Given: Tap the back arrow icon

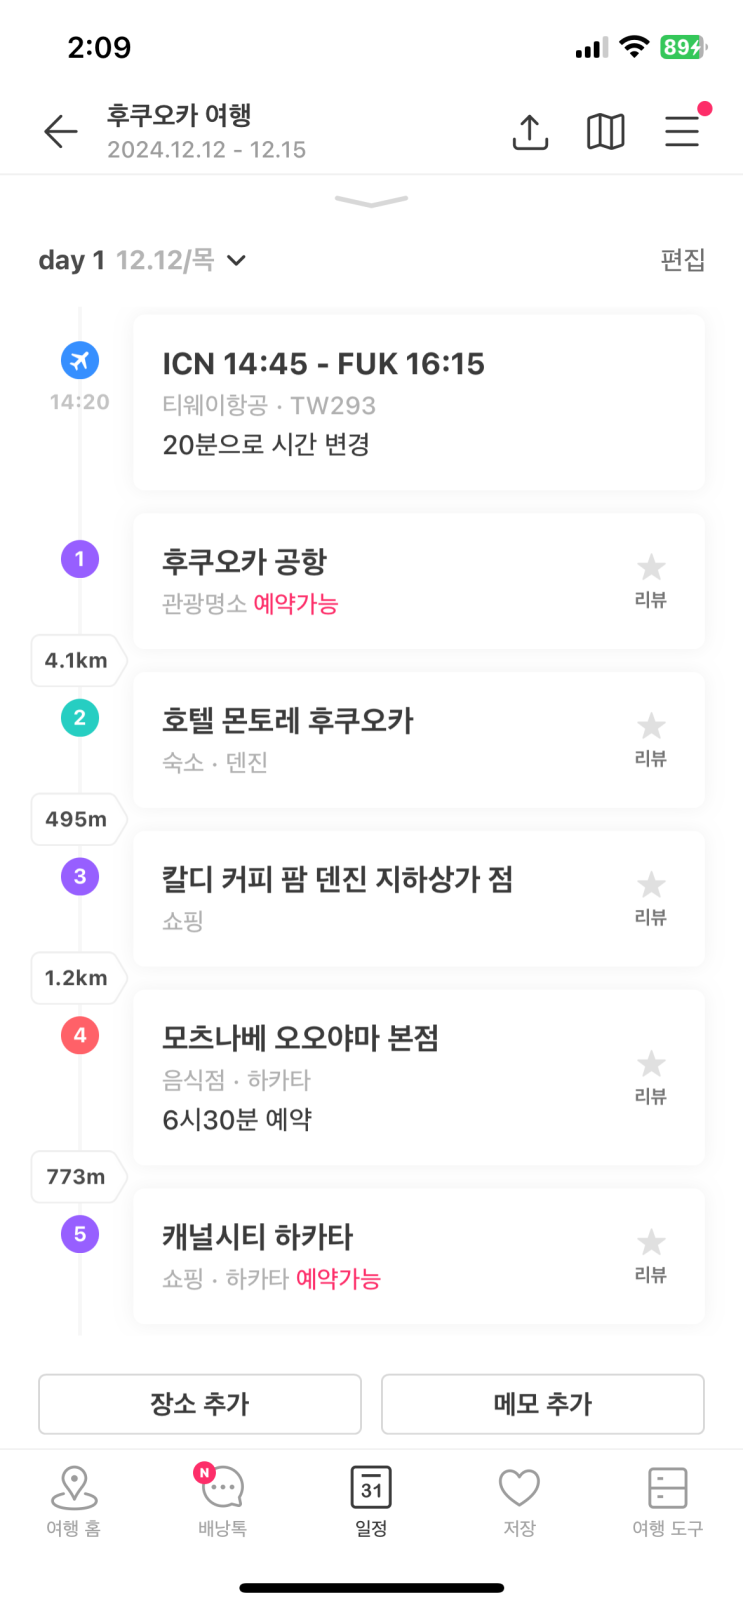Looking at the screenshot, I should 61,131.
